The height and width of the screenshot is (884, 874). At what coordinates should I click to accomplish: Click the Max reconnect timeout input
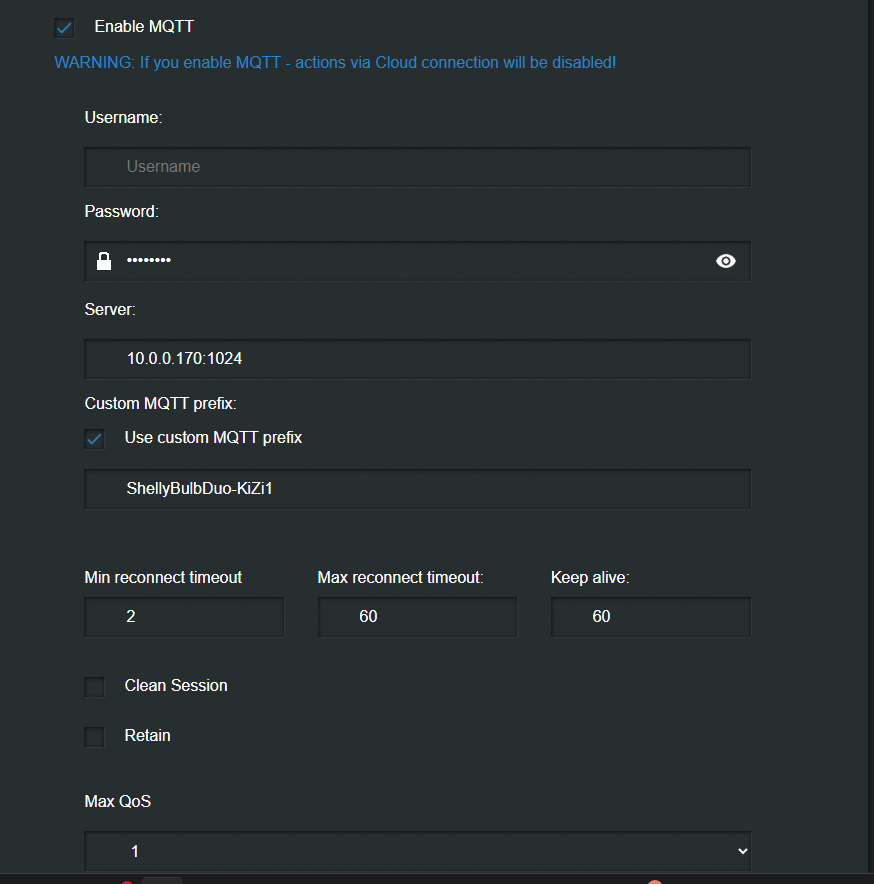tap(417, 617)
